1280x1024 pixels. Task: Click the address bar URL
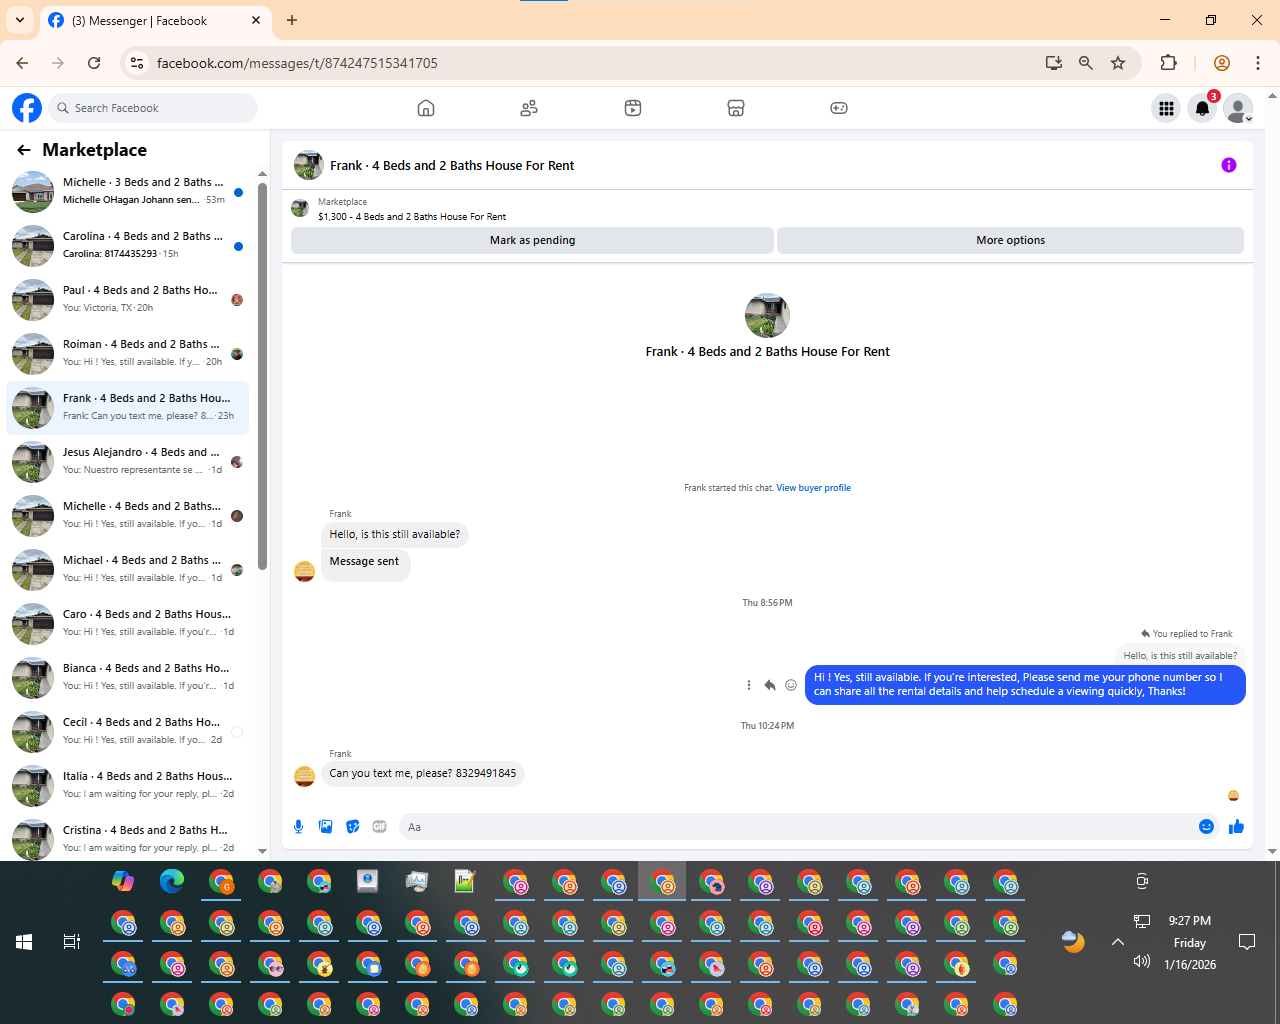[297, 63]
